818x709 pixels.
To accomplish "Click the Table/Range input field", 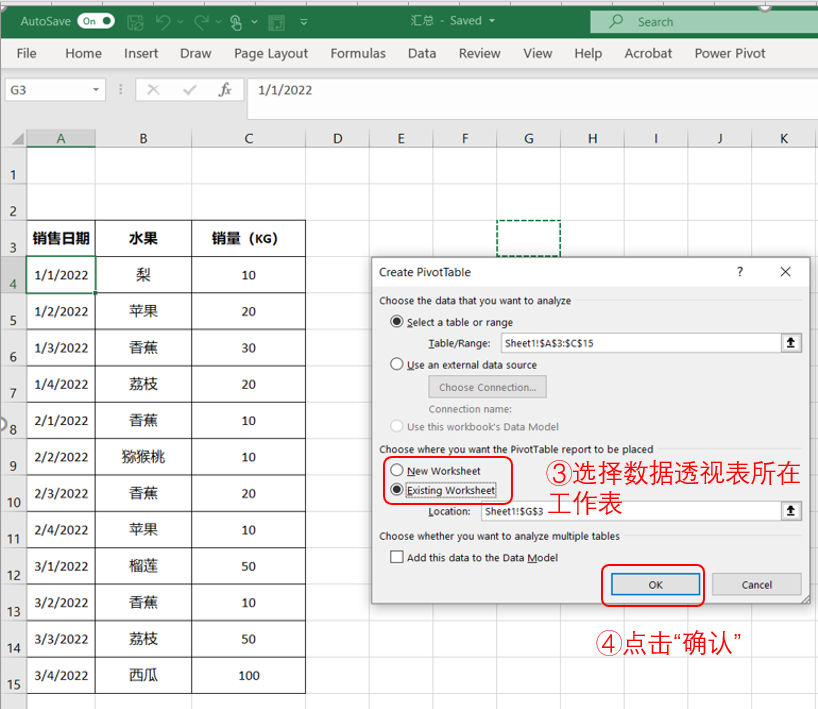I will tap(641, 343).
